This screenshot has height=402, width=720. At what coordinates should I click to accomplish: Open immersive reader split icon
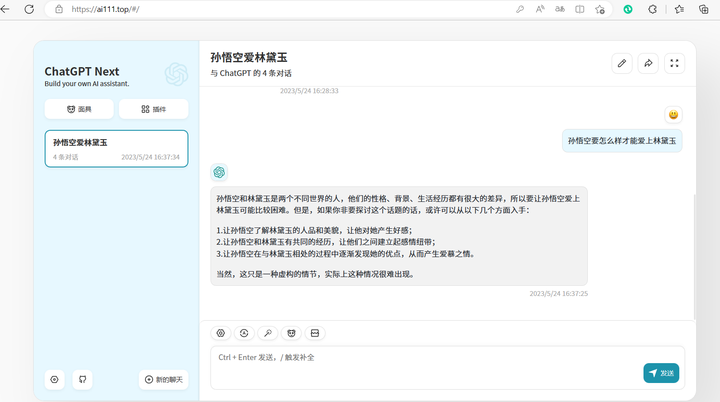579,9
